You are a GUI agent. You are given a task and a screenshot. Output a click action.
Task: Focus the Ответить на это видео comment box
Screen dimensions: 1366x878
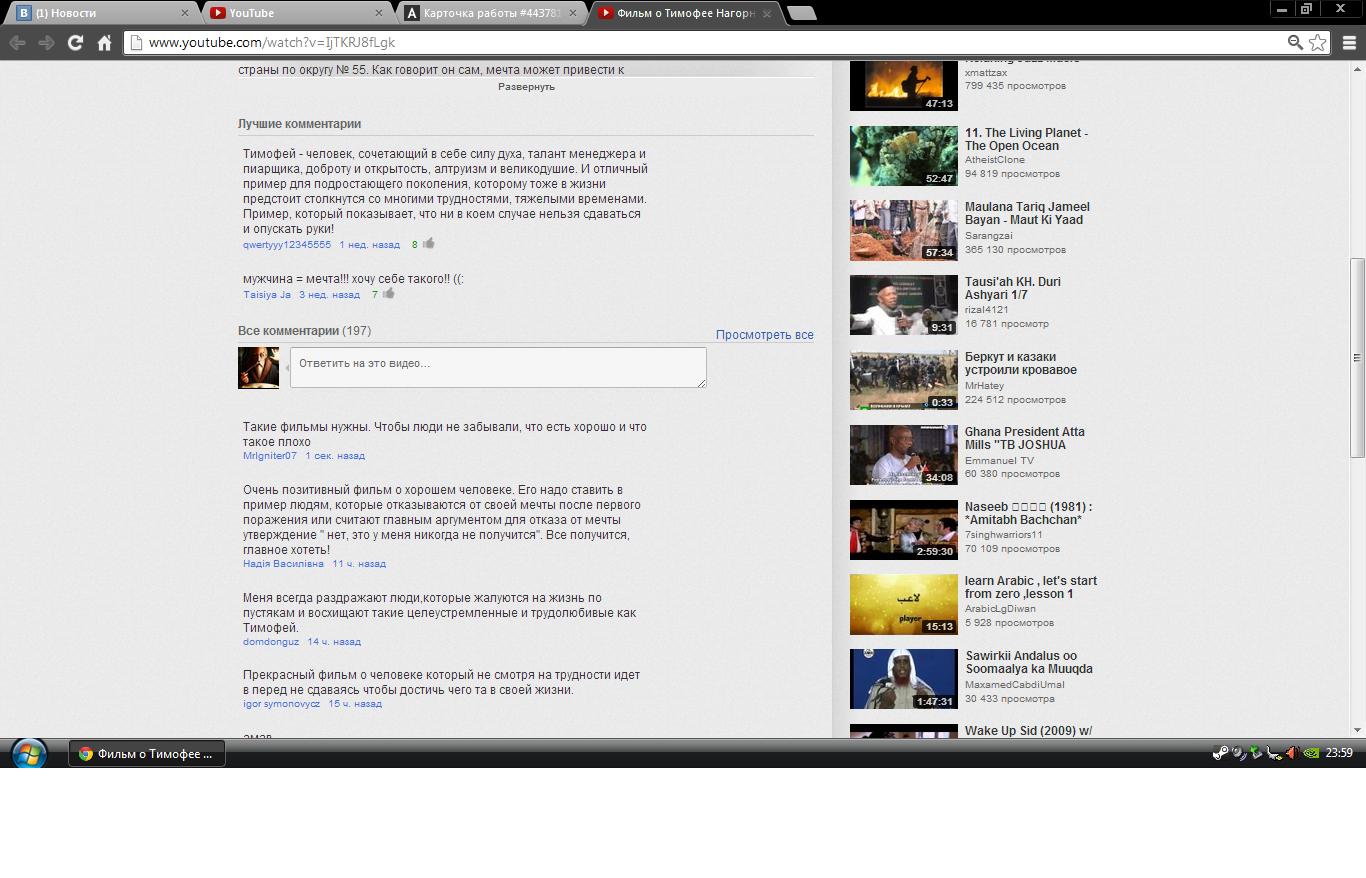point(498,367)
